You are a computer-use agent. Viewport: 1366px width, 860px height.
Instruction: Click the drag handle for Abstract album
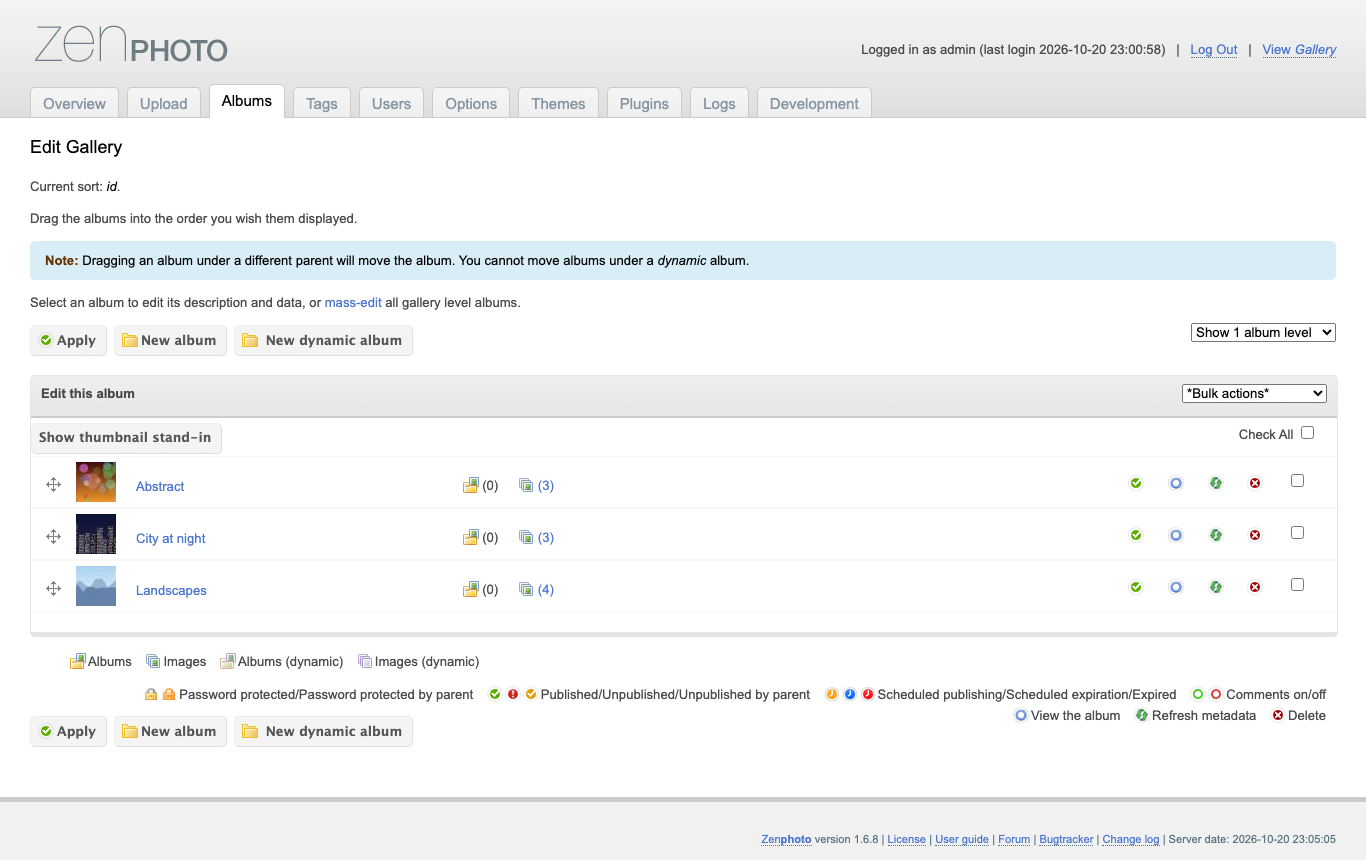pos(54,484)
